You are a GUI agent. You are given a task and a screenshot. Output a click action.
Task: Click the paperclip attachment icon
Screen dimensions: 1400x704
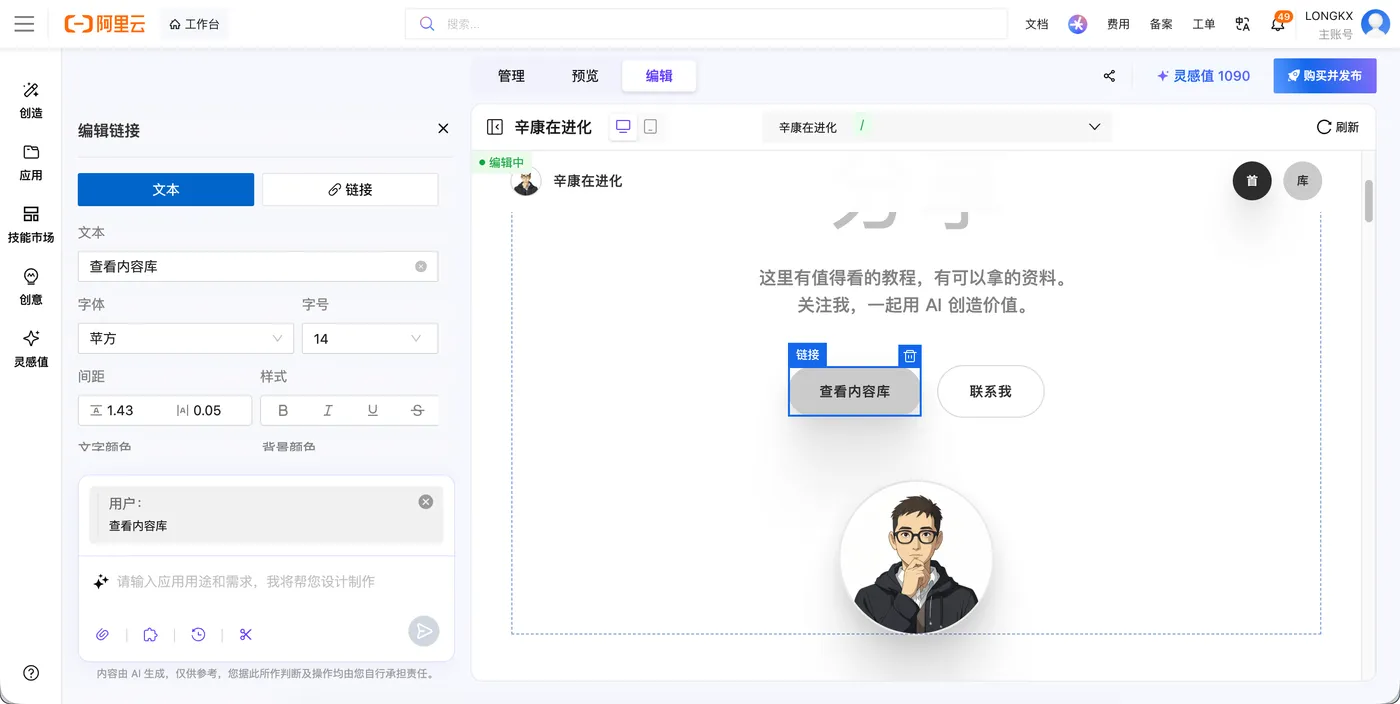coord(102,634)
